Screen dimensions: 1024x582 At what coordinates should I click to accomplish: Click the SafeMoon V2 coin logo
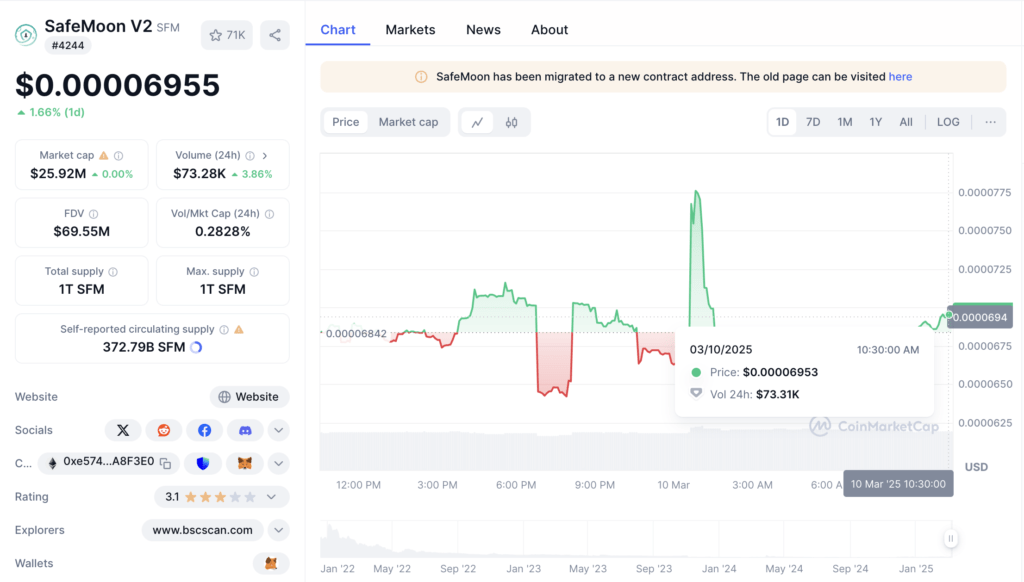click(26, 35)
